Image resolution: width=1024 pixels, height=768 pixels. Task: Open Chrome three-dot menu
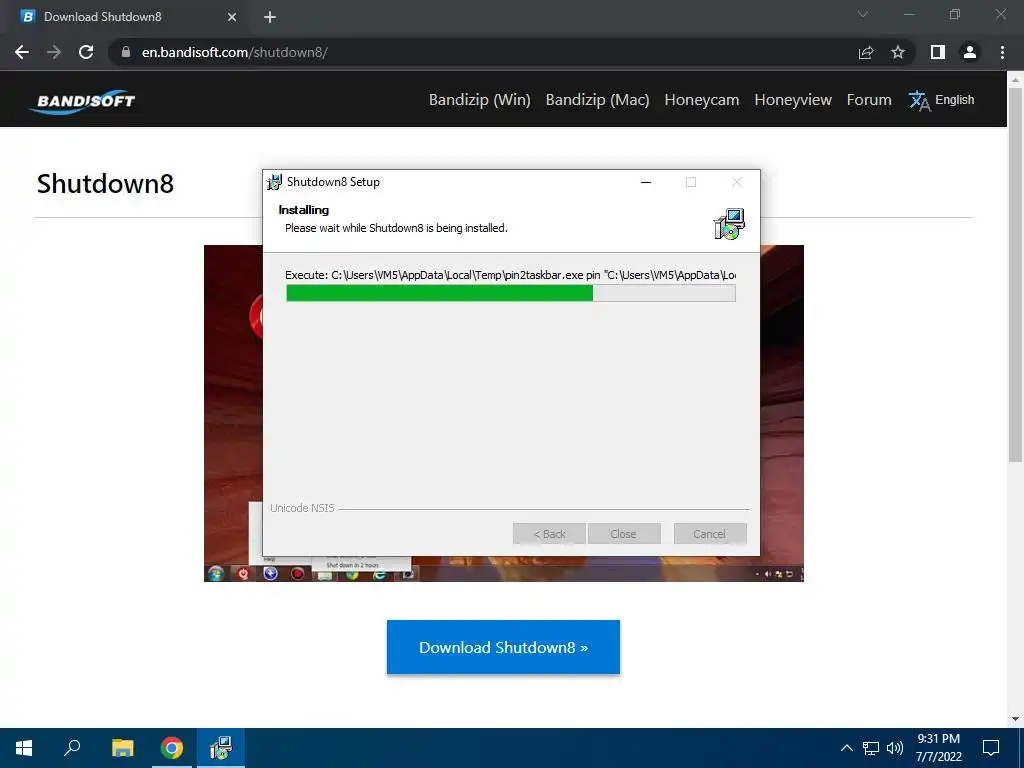(1002, 52)
